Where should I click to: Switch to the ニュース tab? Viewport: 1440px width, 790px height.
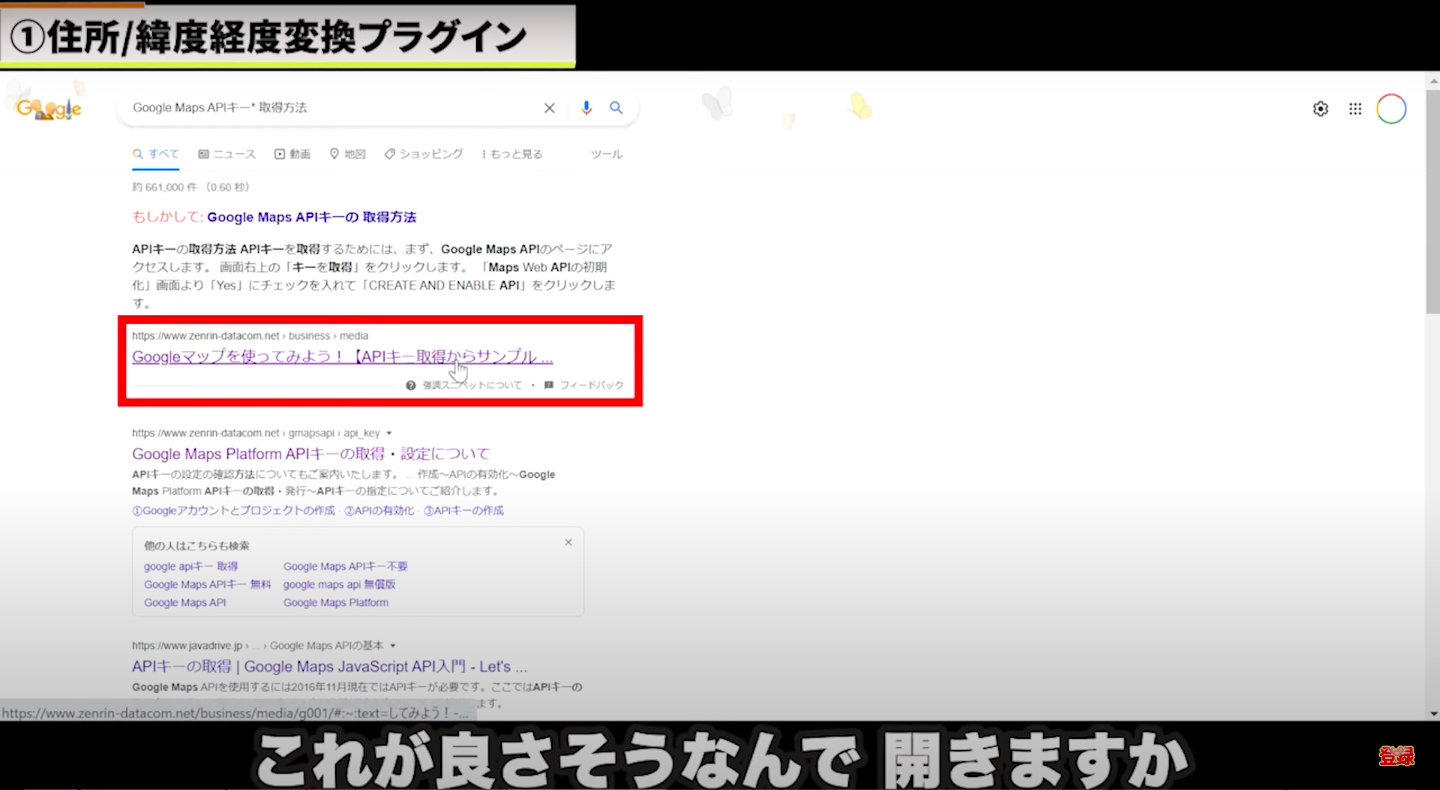point(227,154)
